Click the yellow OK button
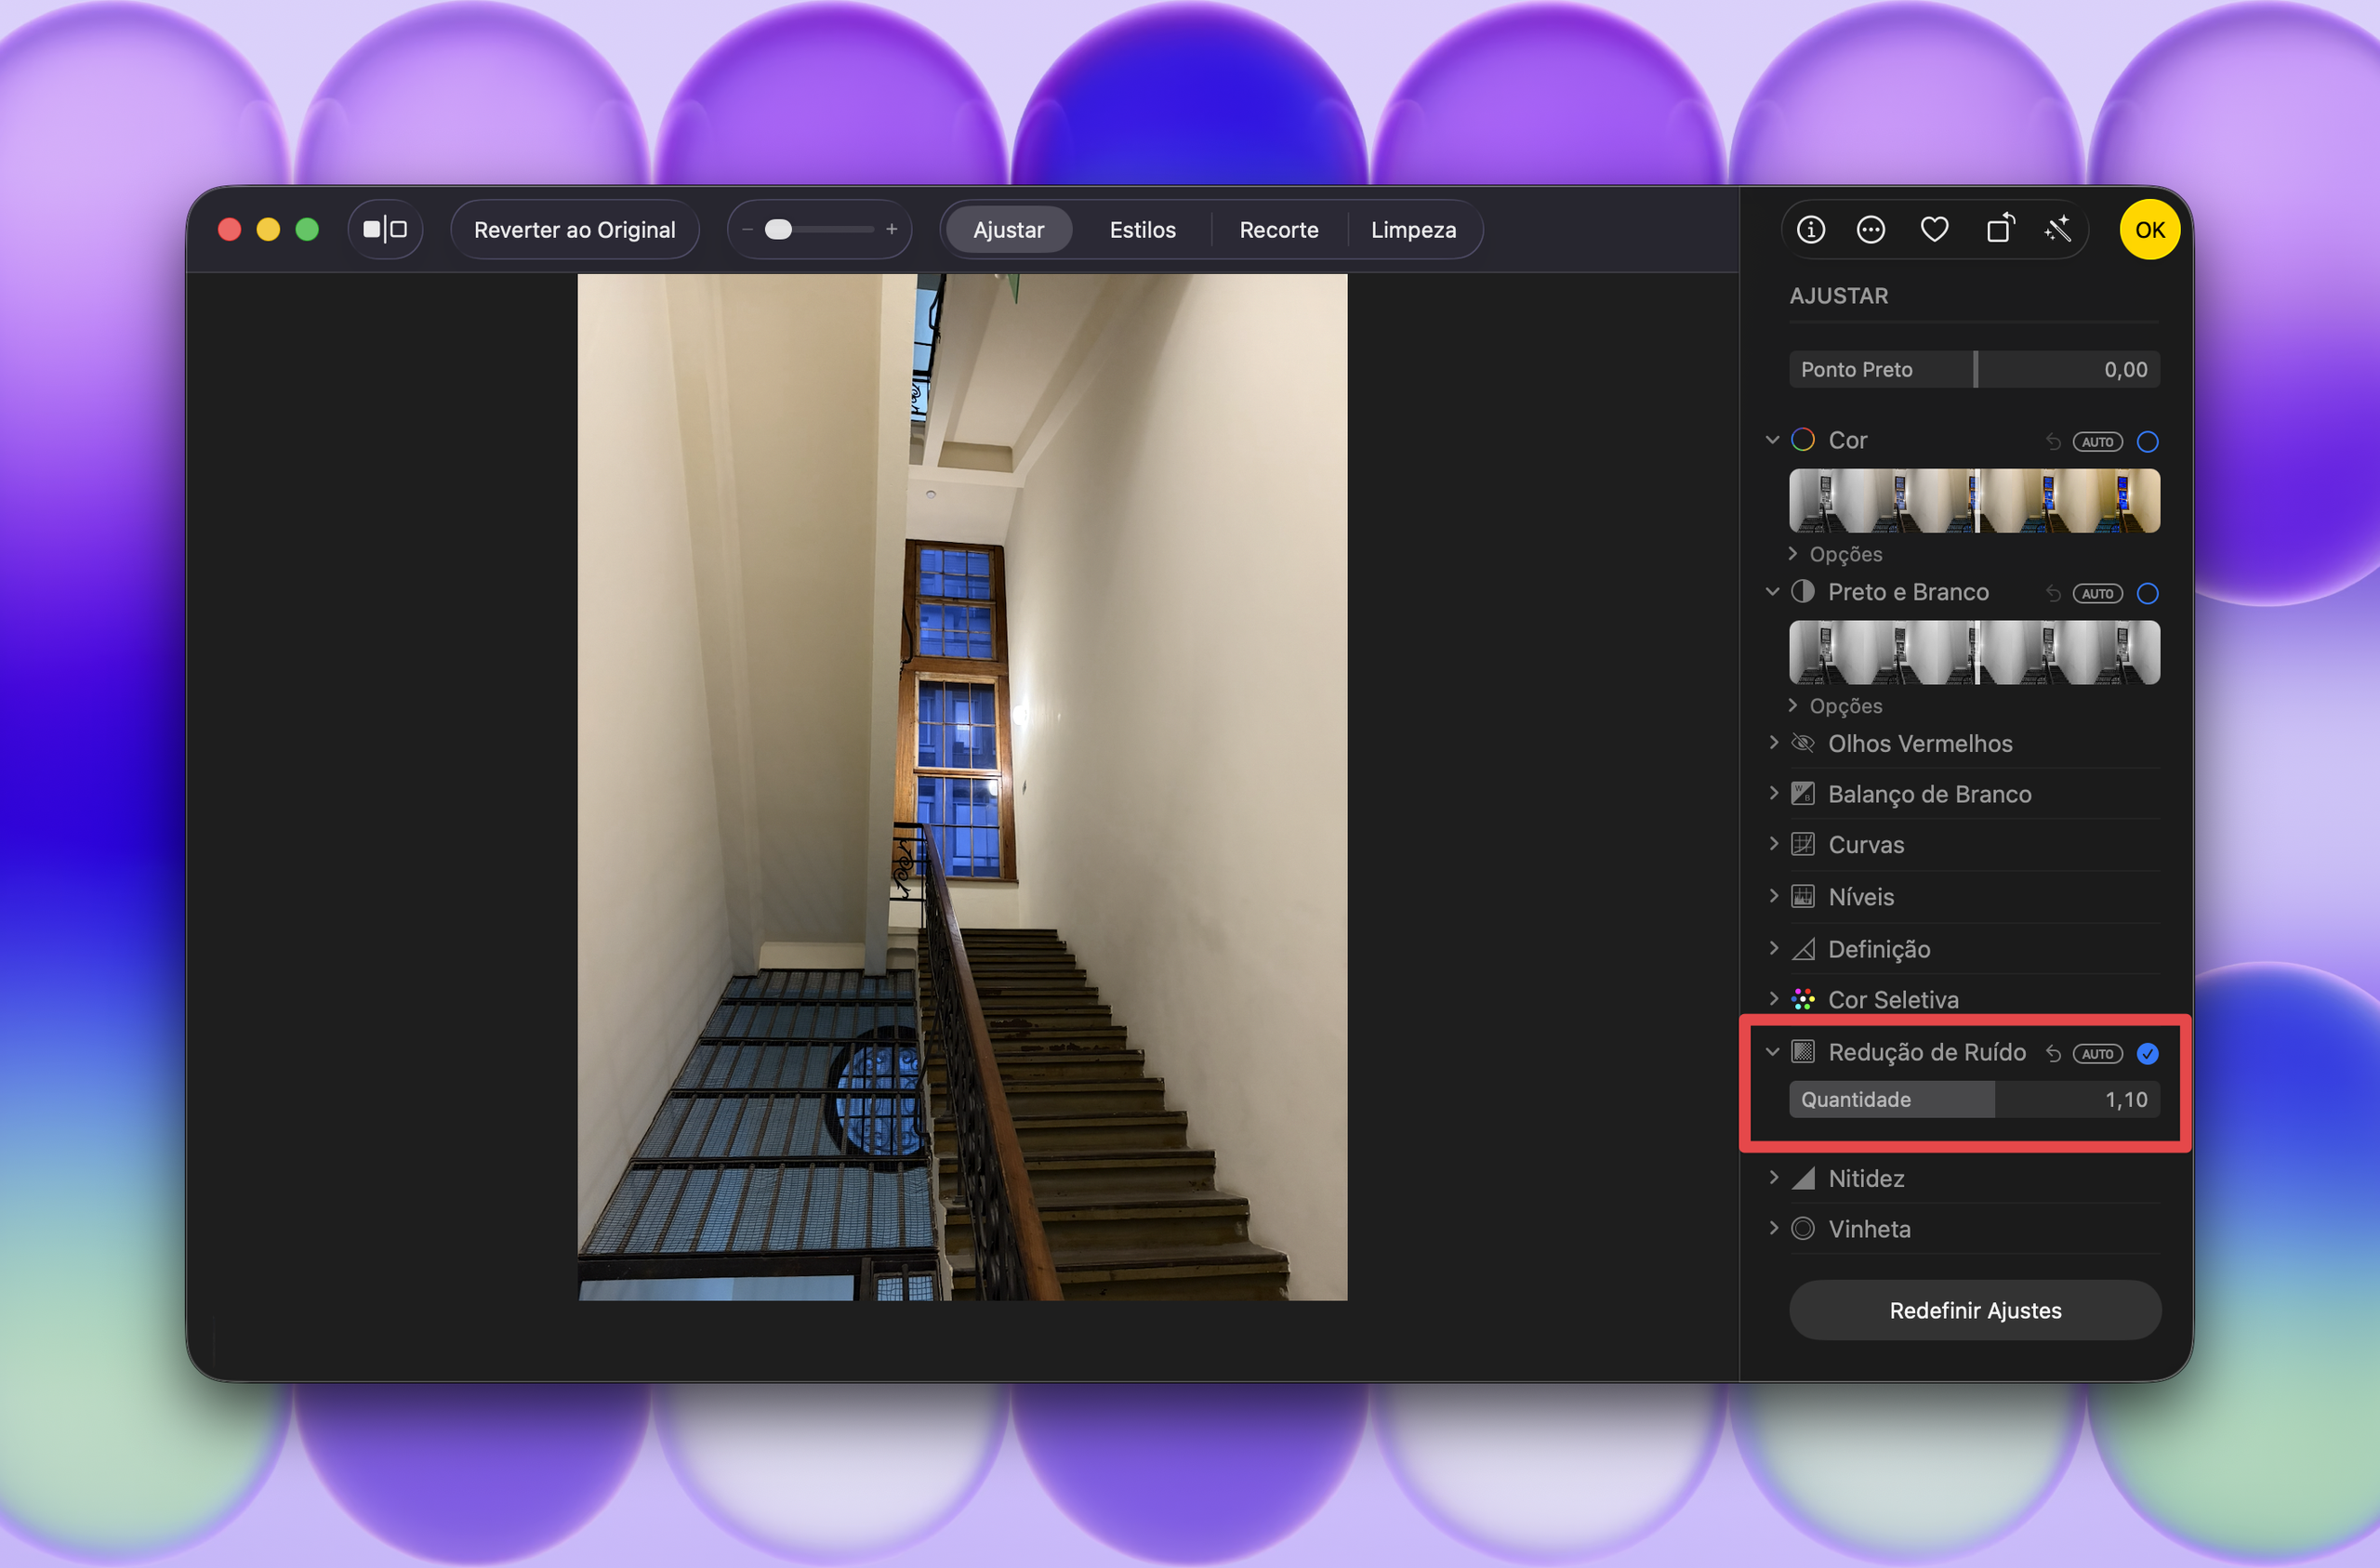The height and width of the screenshot is (1568, 2380). 2149,230
